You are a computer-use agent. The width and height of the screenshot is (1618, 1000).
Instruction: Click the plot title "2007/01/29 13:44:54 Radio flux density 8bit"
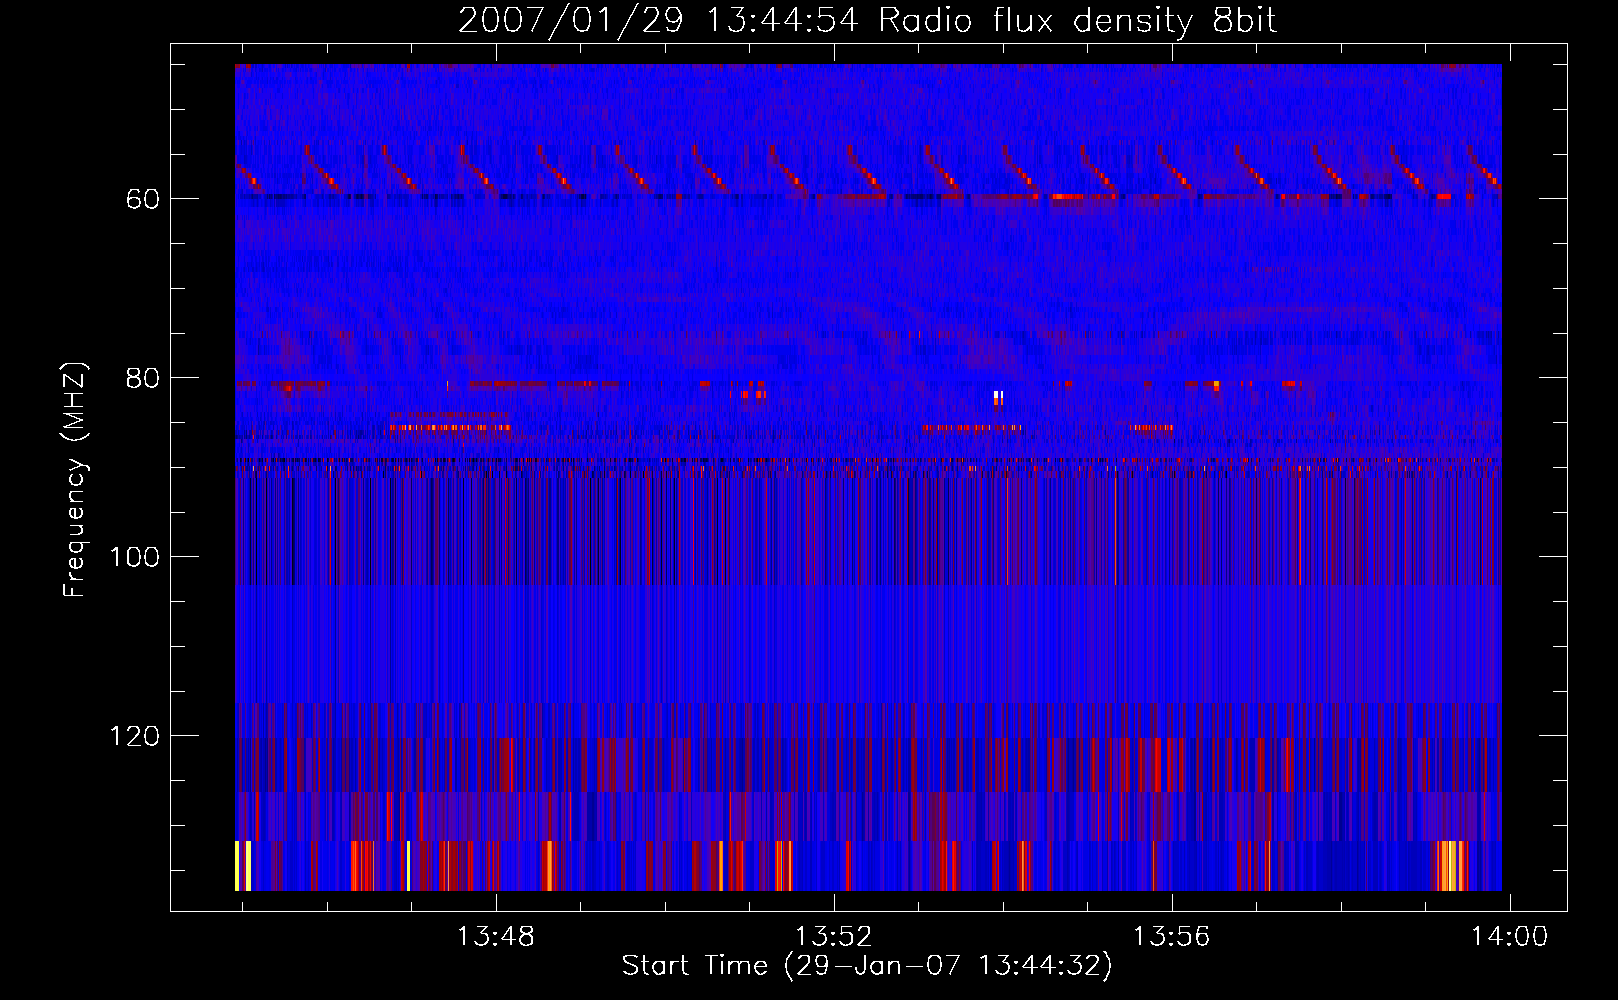click(x=867, y=21)
